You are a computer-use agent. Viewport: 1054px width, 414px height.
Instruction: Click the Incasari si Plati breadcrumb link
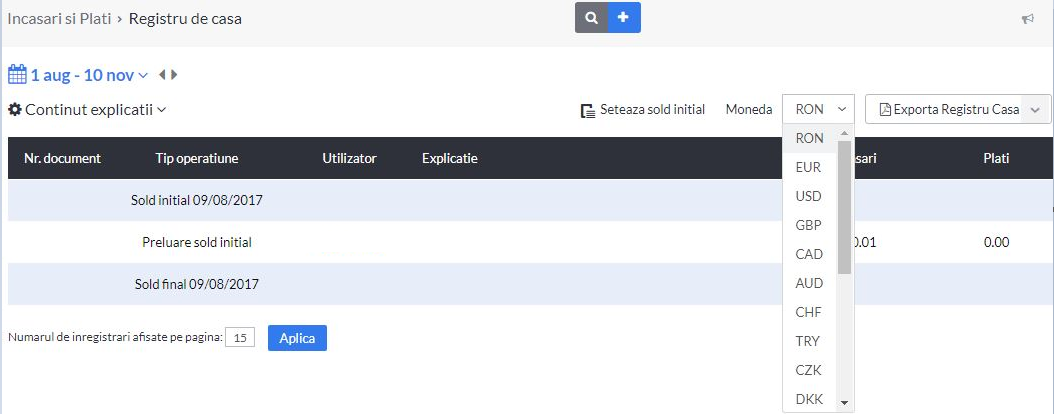(x=59, y=19)
